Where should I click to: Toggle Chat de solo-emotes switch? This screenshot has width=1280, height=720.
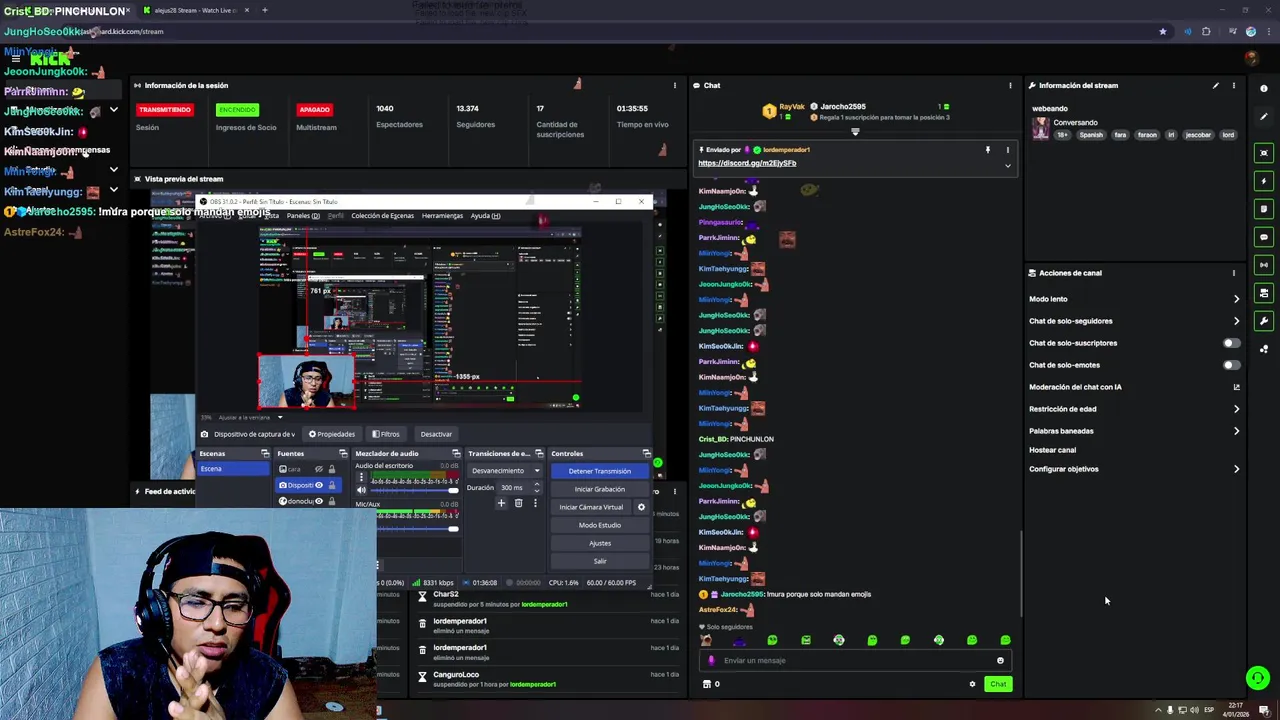pyautogui.click(x=1232, y=365)
